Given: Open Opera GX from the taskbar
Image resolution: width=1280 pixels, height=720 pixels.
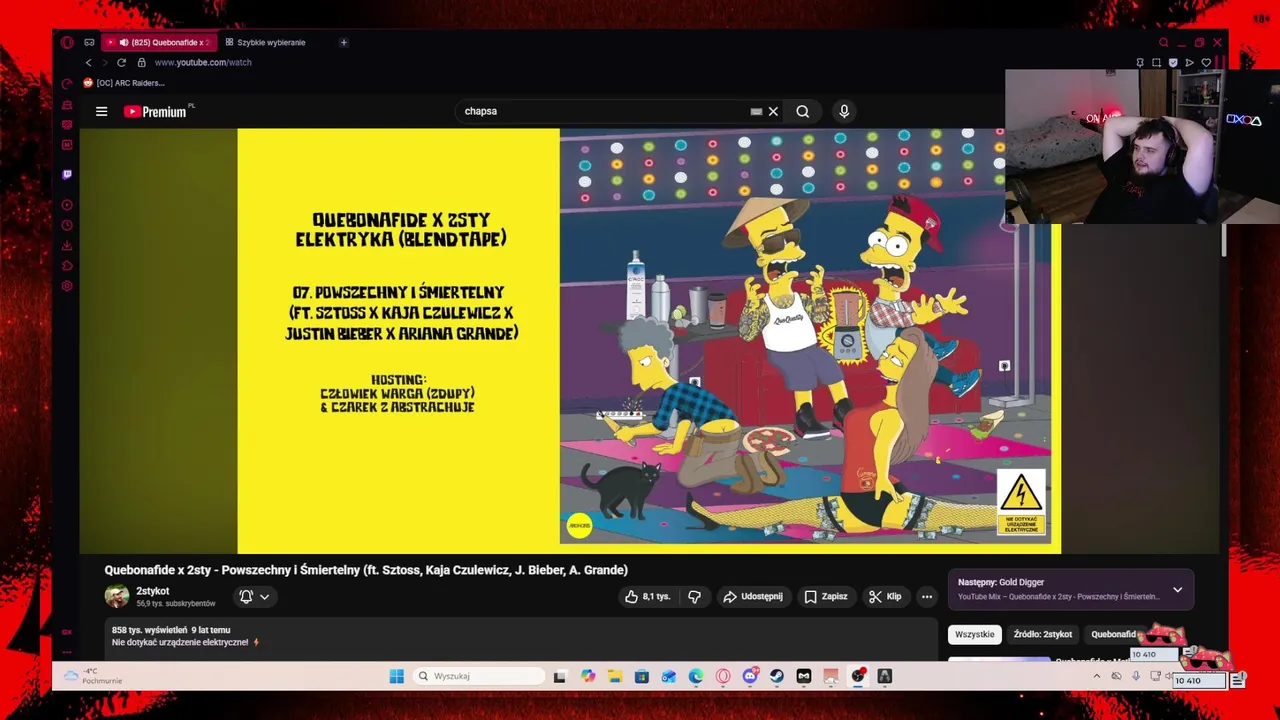Looking at the screenshot, I should [x=723, y=676].
